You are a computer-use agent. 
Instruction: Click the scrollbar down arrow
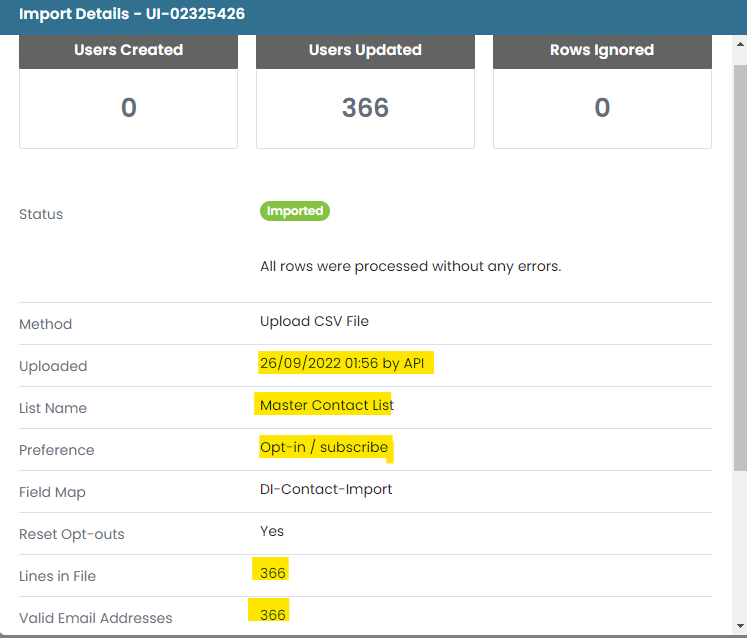740,626
